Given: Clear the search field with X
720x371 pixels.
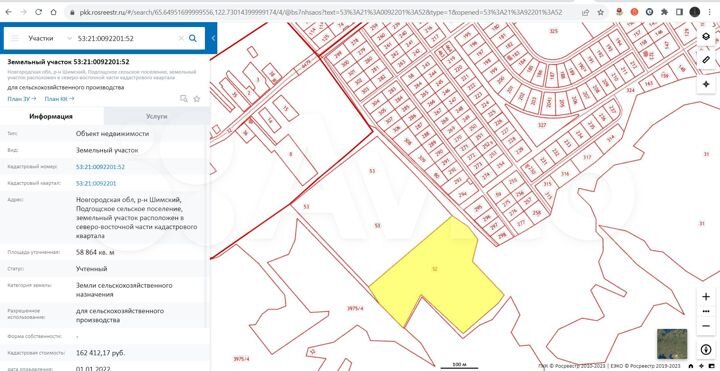Looking at the screenshot, I should (x=181, y=39).
